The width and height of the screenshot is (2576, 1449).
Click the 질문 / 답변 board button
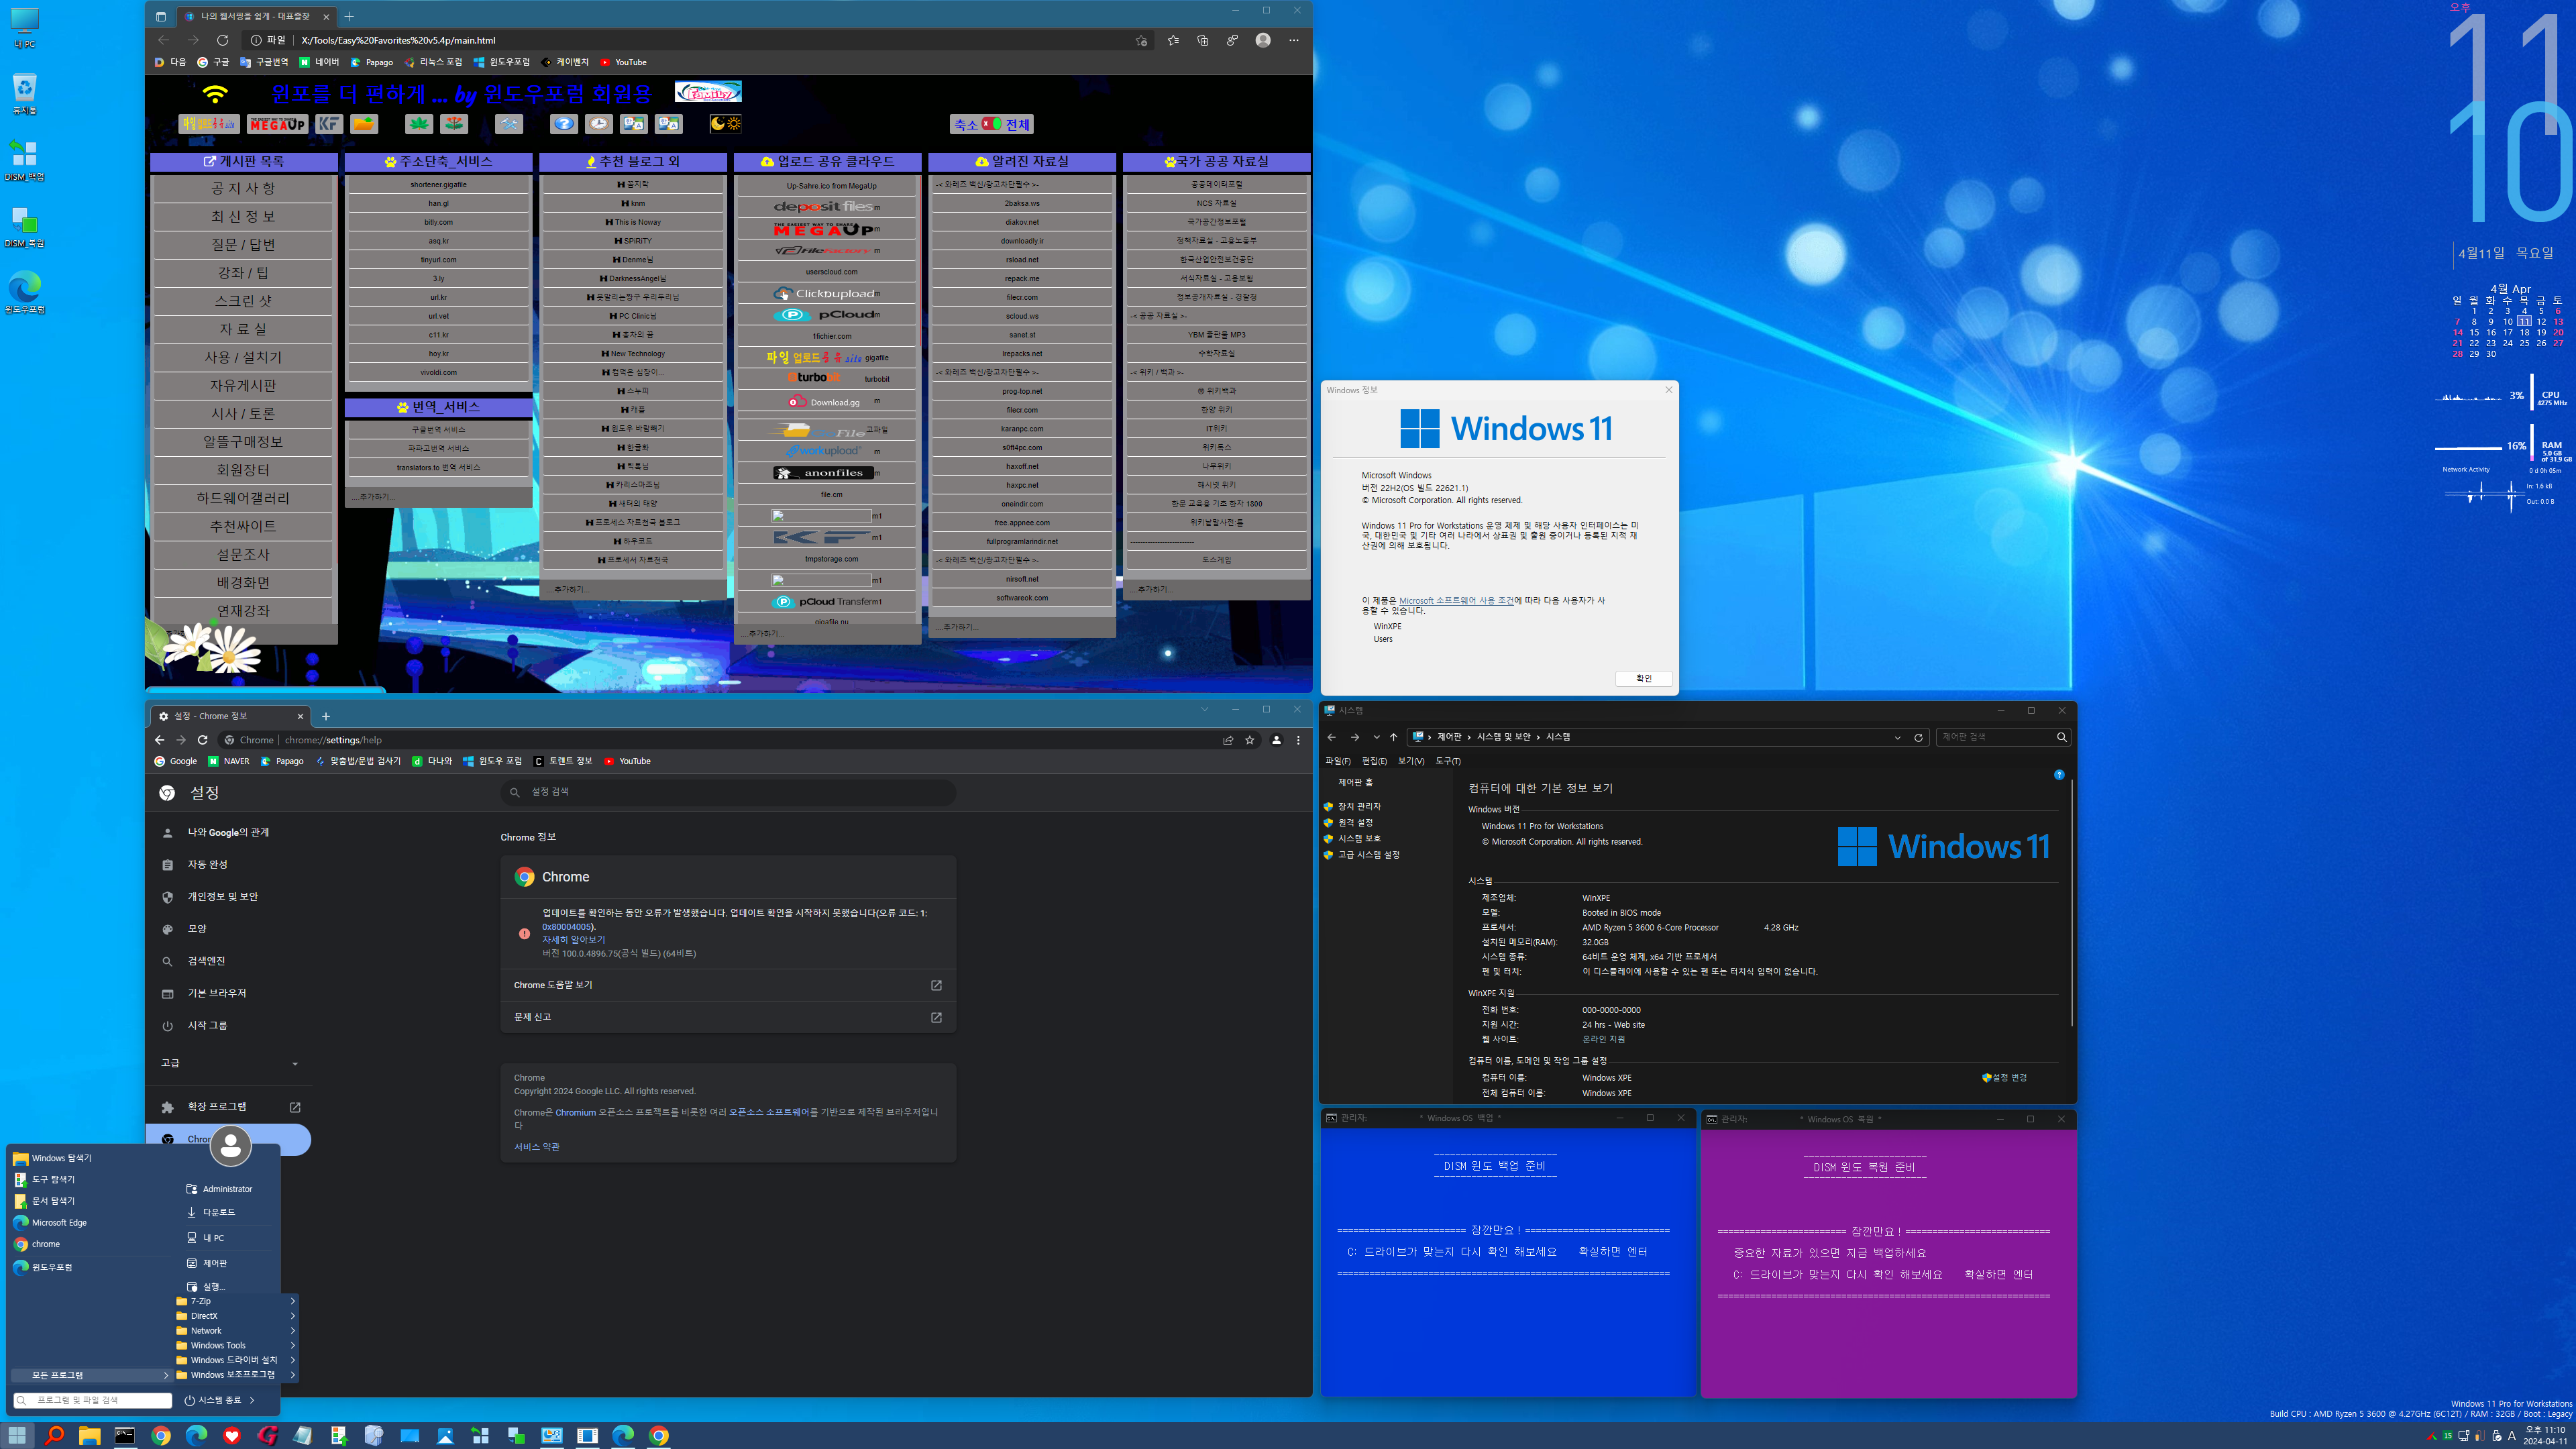pos(243,244)
